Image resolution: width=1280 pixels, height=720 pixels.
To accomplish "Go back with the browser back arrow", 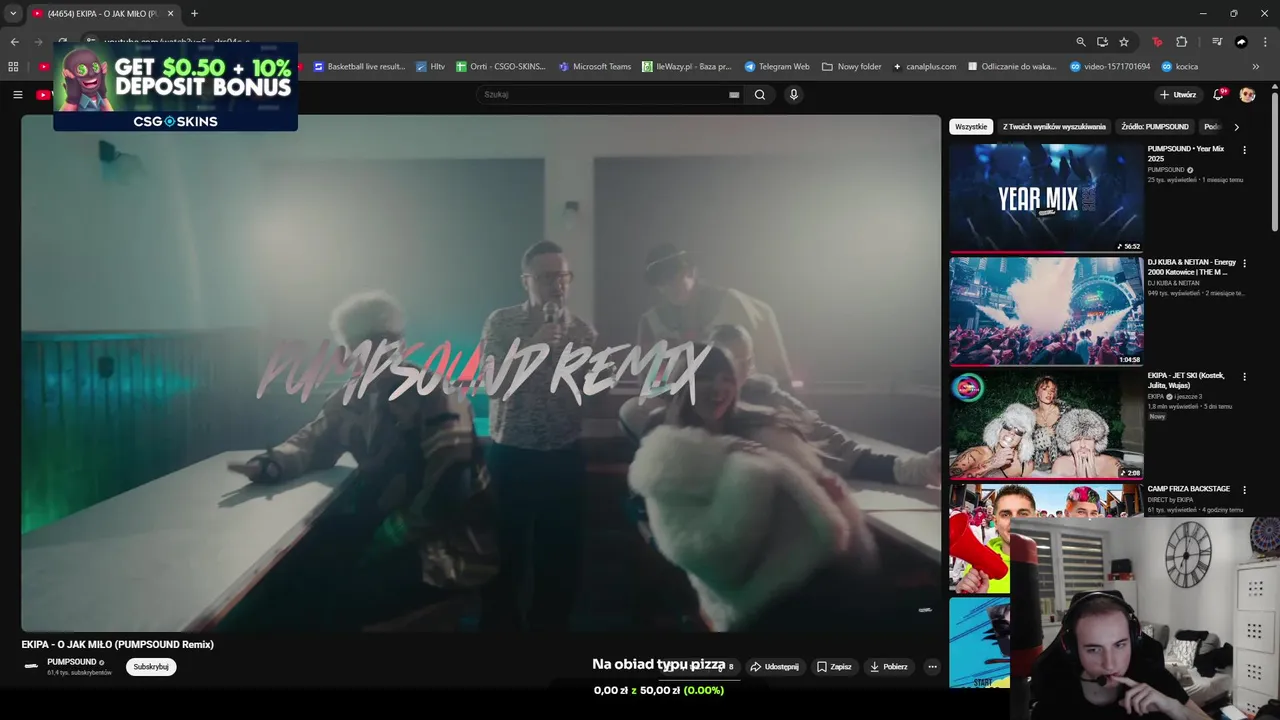I will (x=14, y=42).
